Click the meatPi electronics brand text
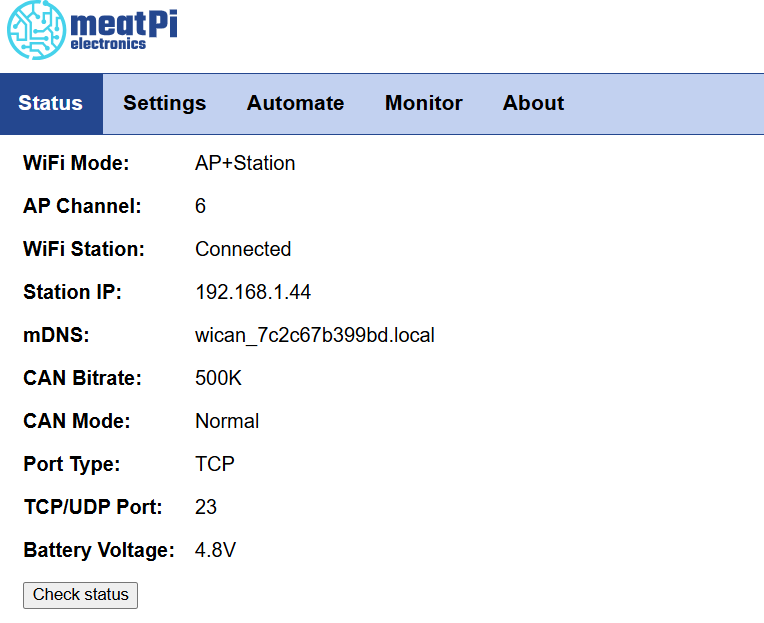764x623 pixels. pyautogui.click(x=124, y=29)
